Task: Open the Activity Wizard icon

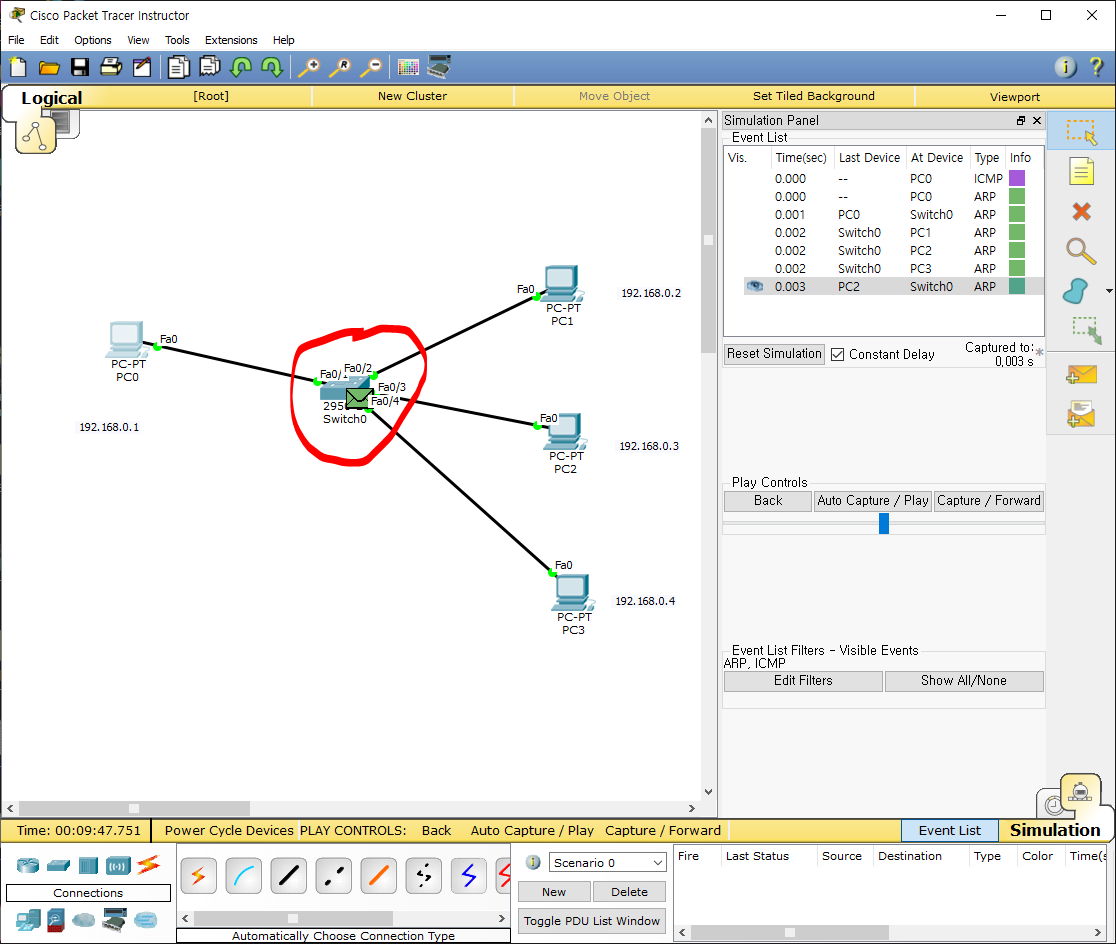Action: click(142, 68)
